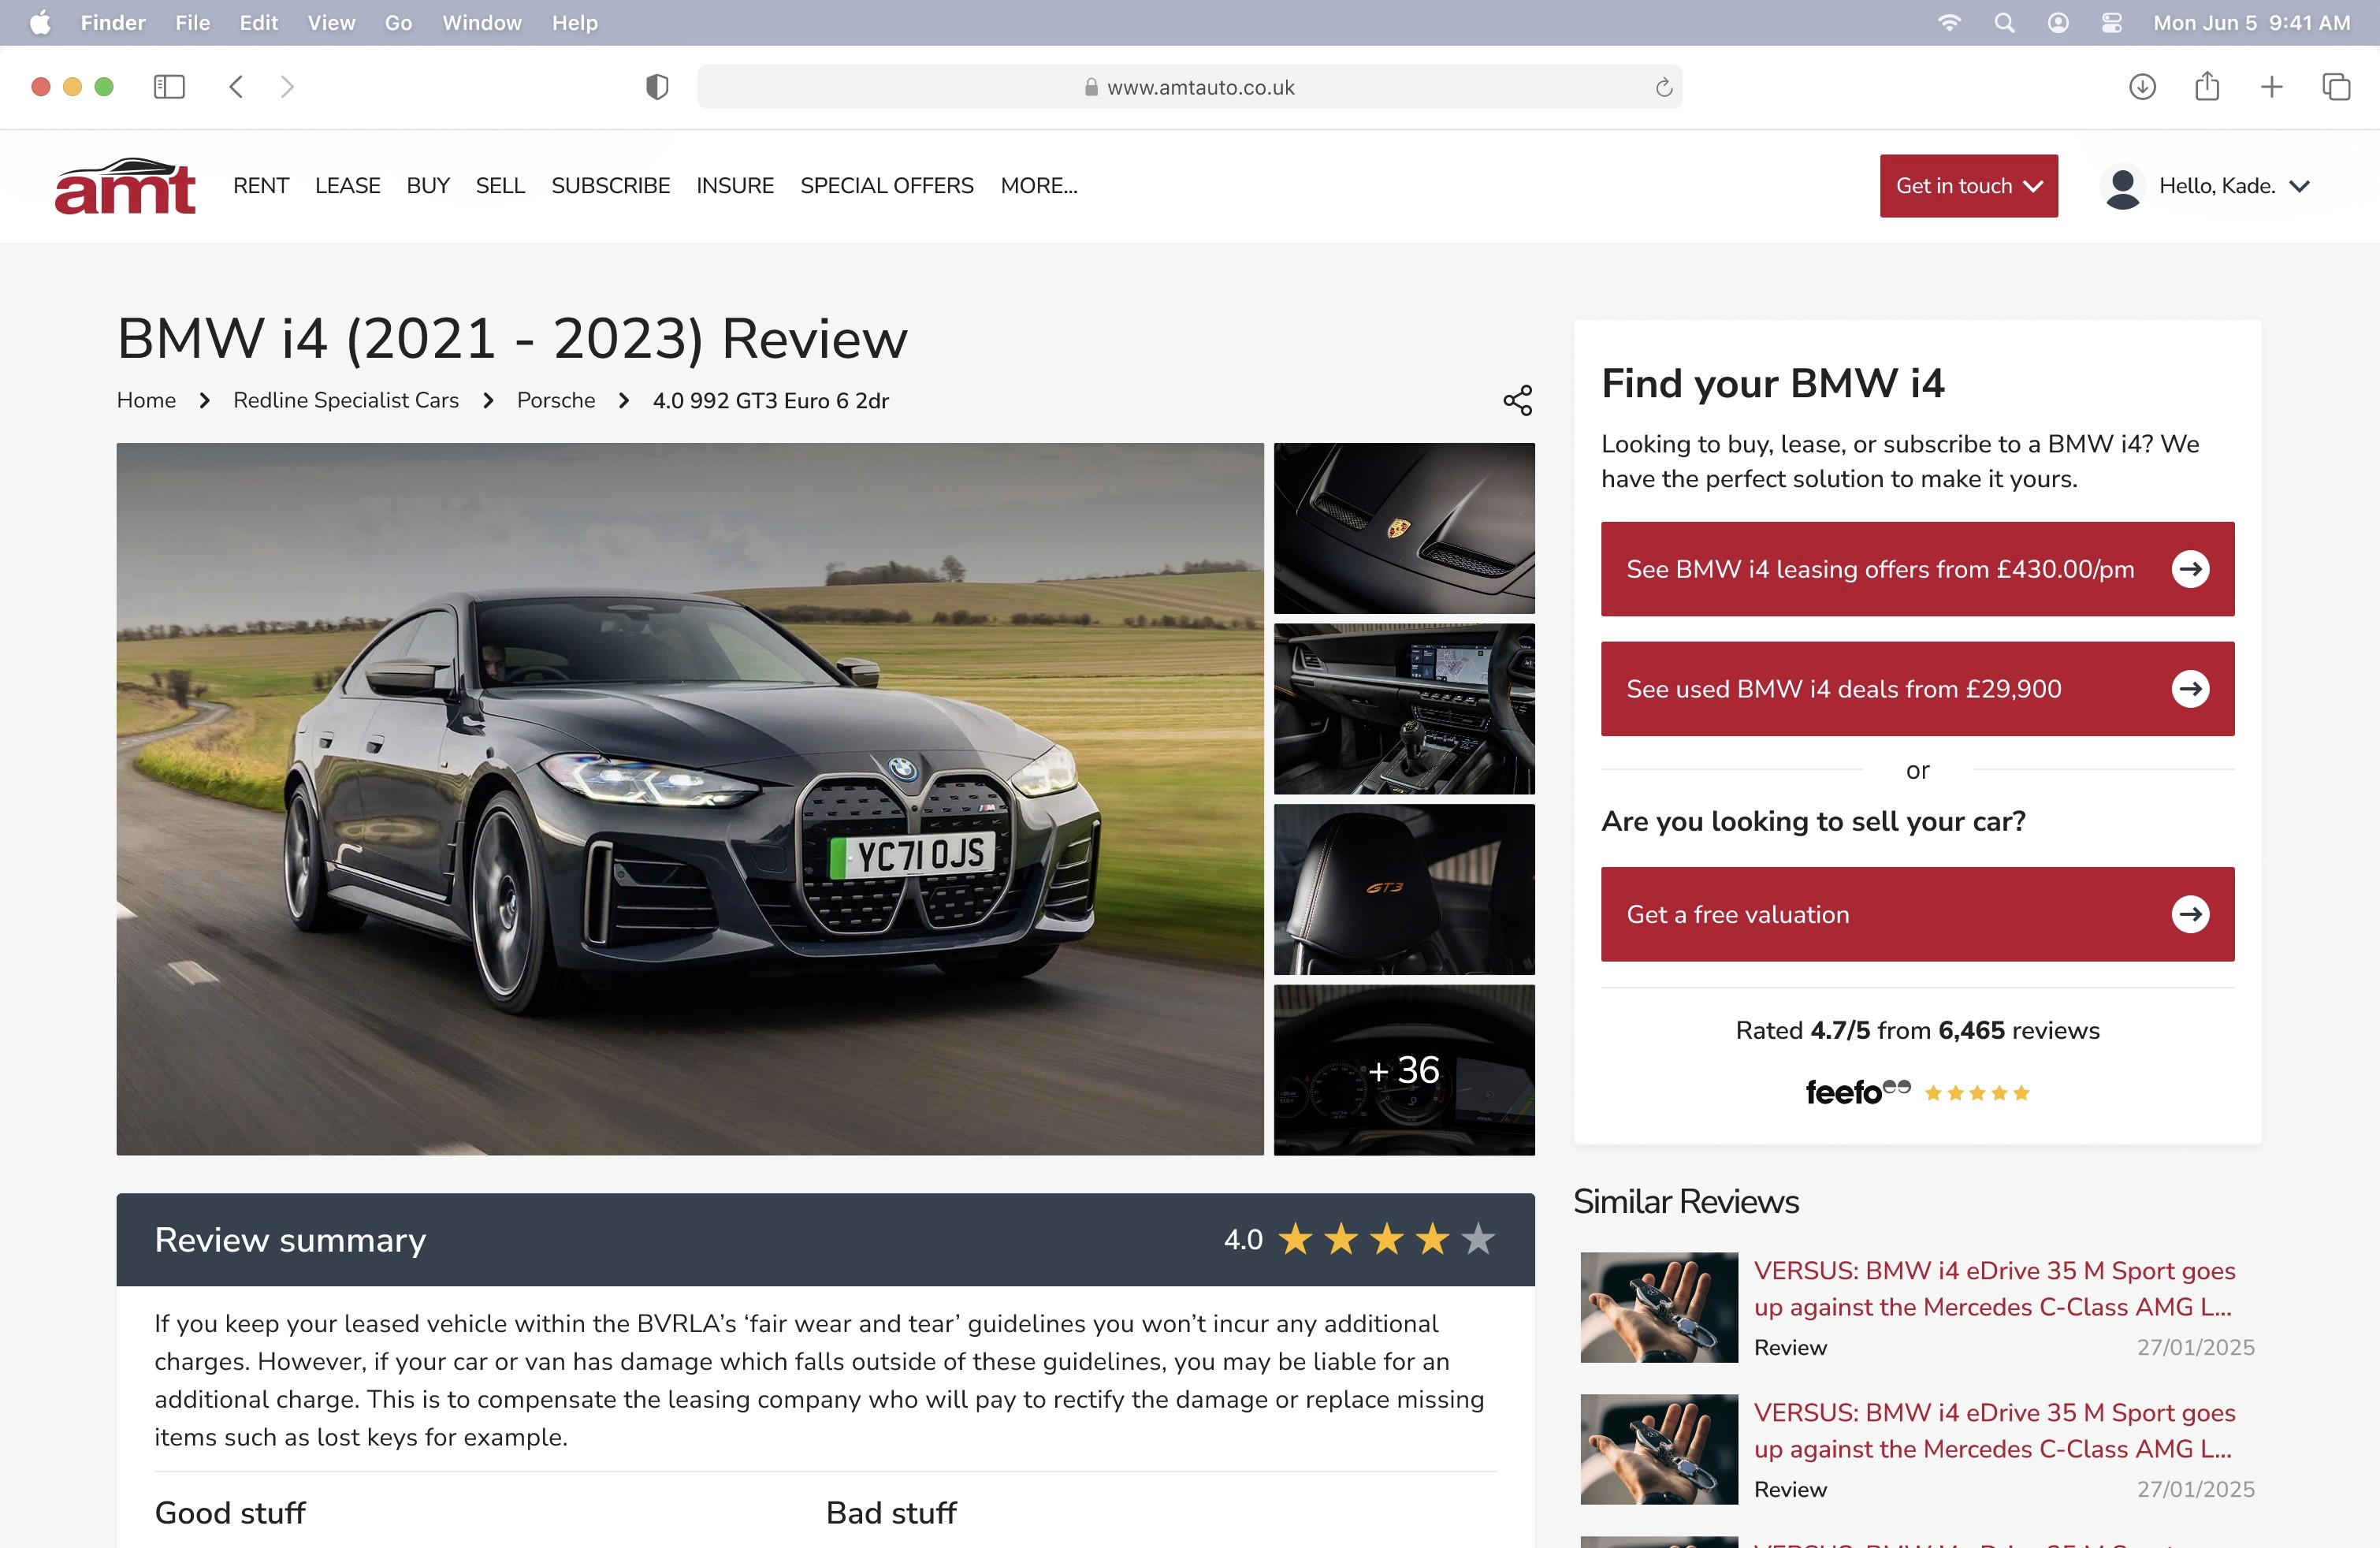
Task: Open the second VERSUS BMW i4 review link
Action: pos(1993,1430)
